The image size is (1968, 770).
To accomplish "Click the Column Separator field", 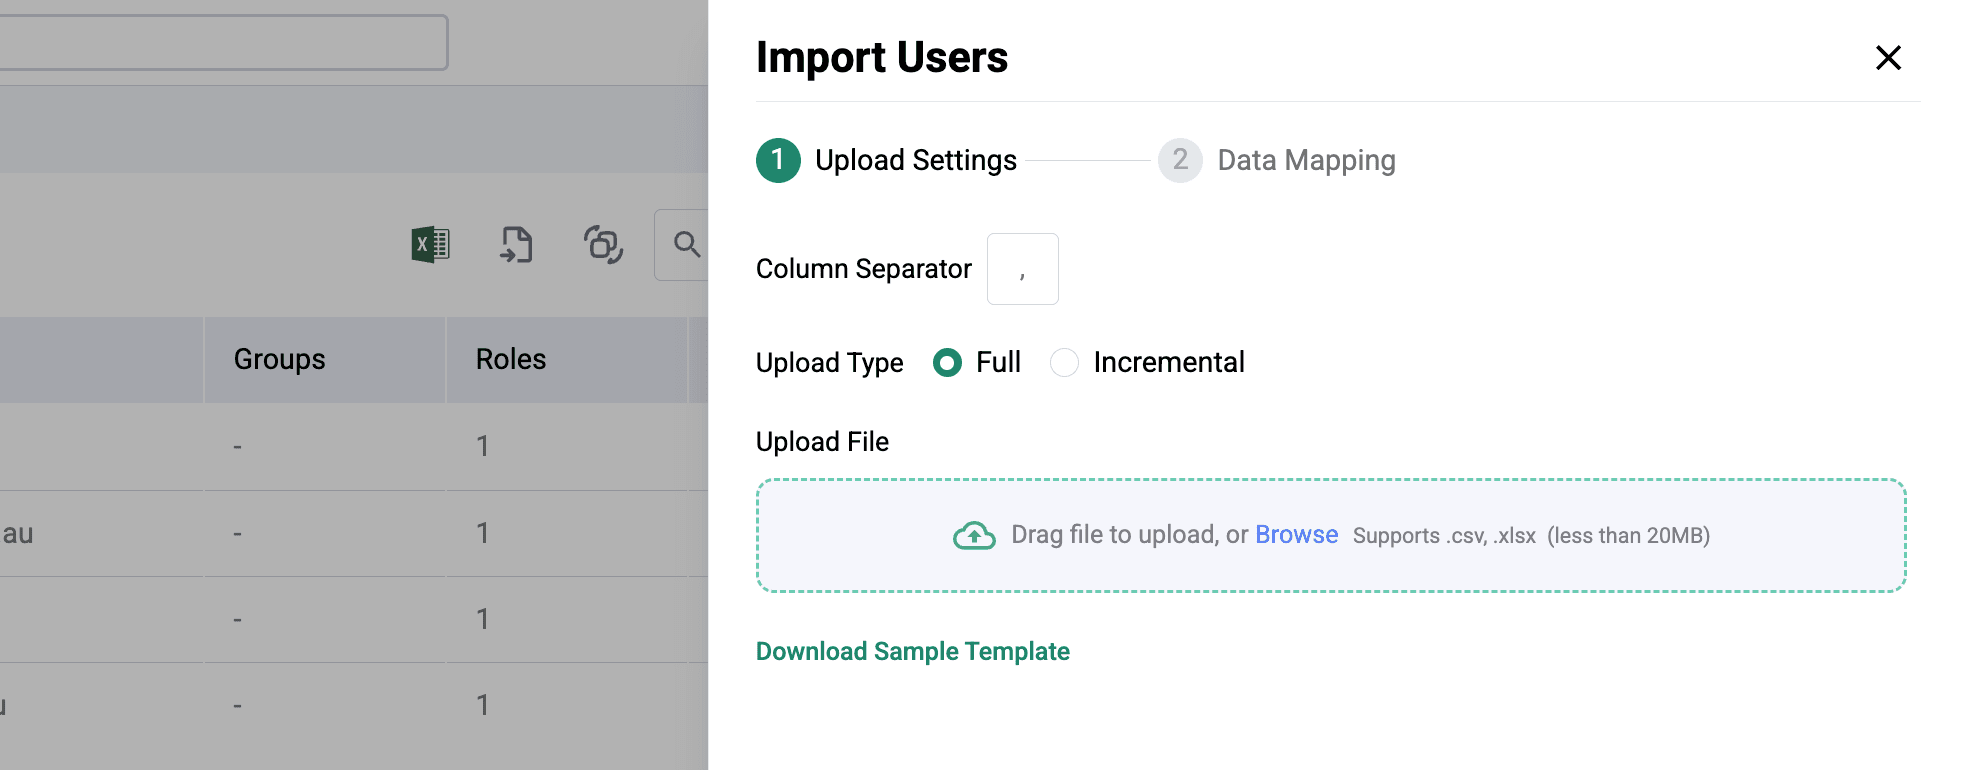I will pyautogui.click(x=1022, y=269).
